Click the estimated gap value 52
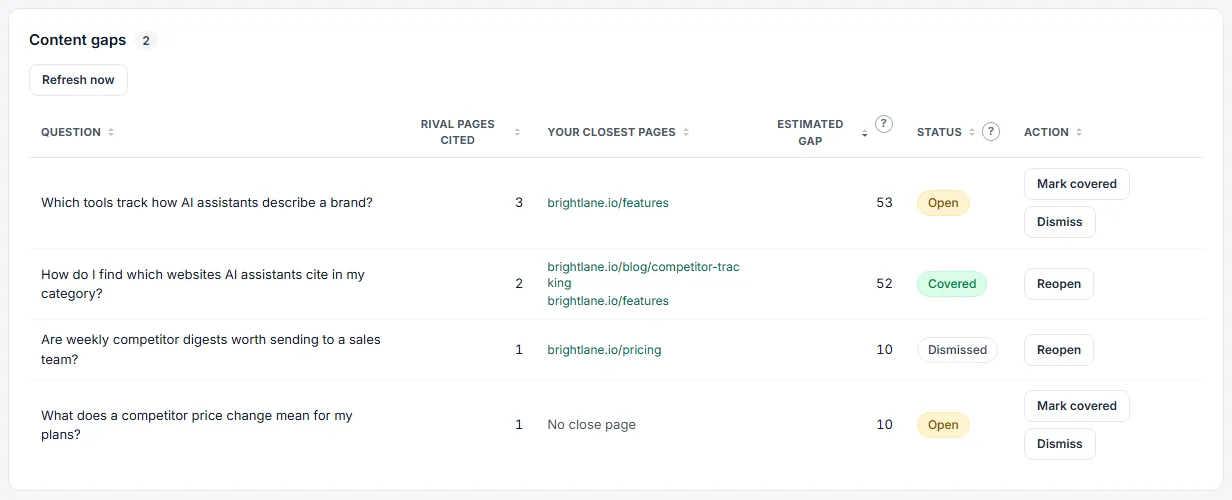The height and width of the screenshot is (500, 1232). click(884, 284)
